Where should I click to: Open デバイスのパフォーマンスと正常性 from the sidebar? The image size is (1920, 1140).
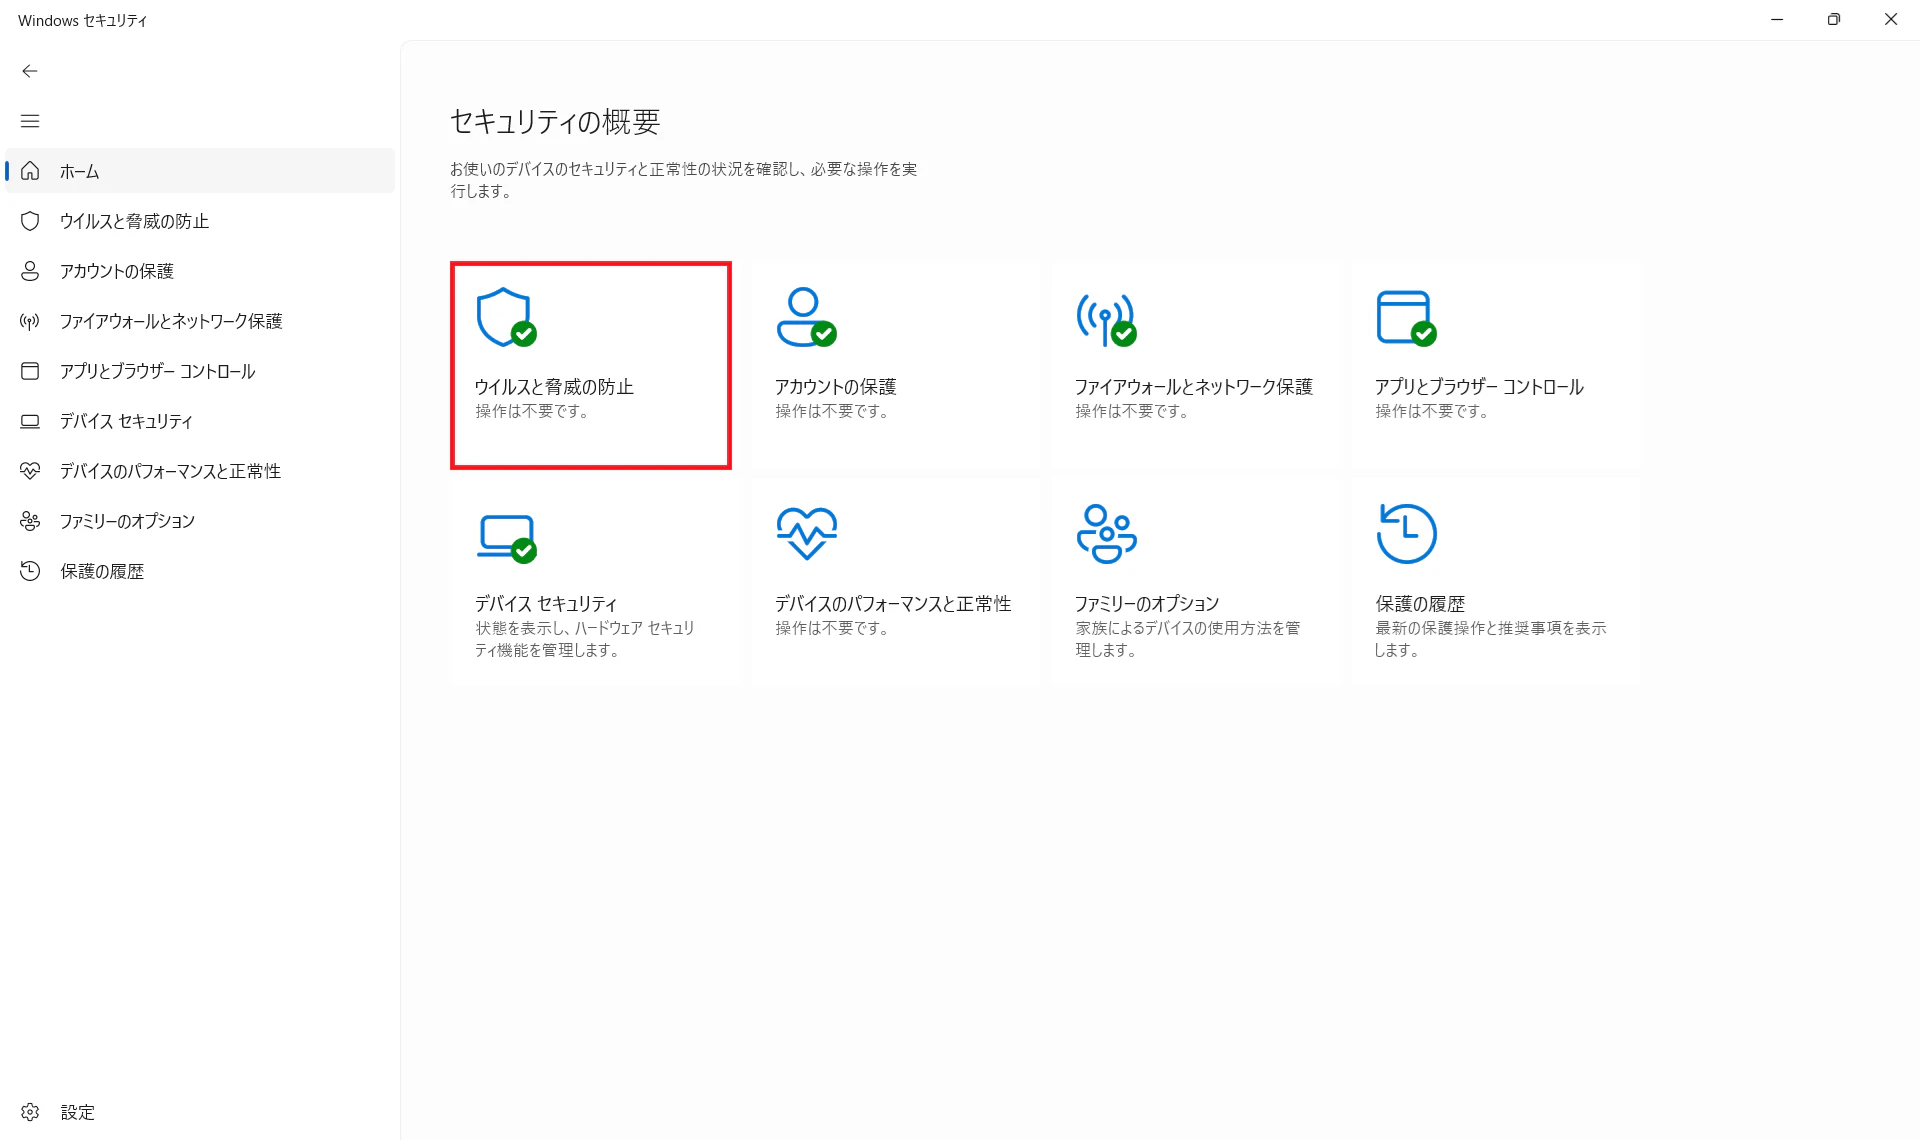click(x=200, y=471)
